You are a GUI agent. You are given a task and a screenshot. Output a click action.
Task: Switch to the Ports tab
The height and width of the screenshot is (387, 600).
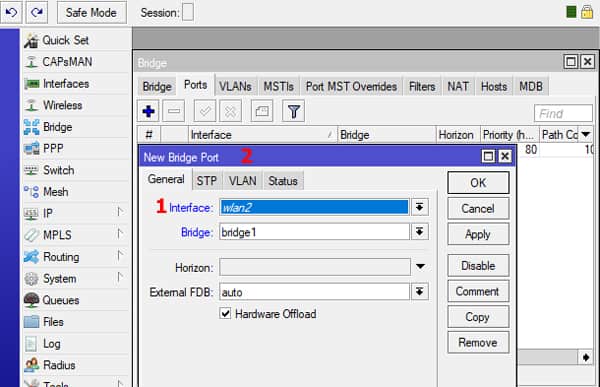(196, 85)
